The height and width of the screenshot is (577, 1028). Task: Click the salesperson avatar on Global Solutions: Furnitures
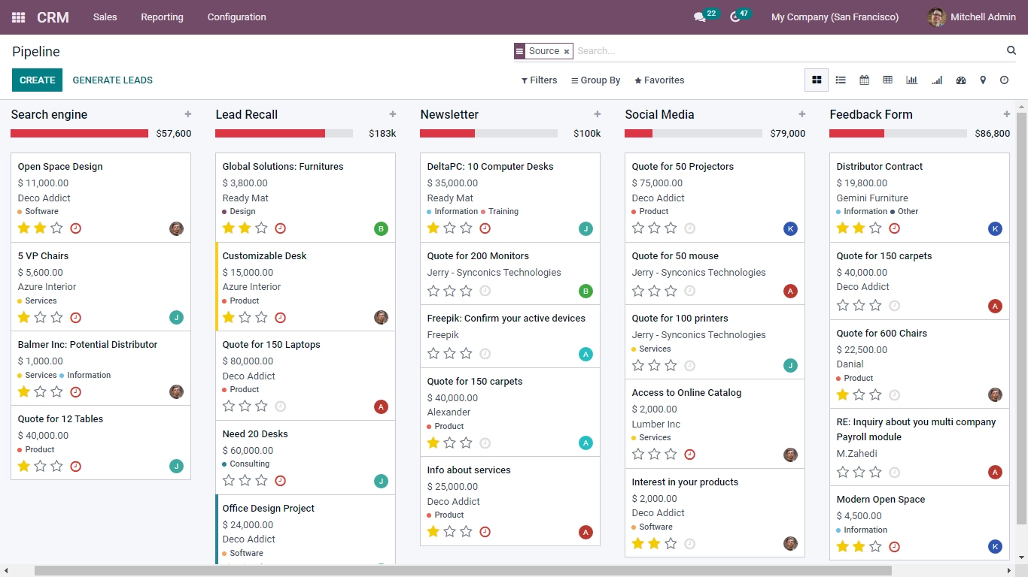pos(381,229)
